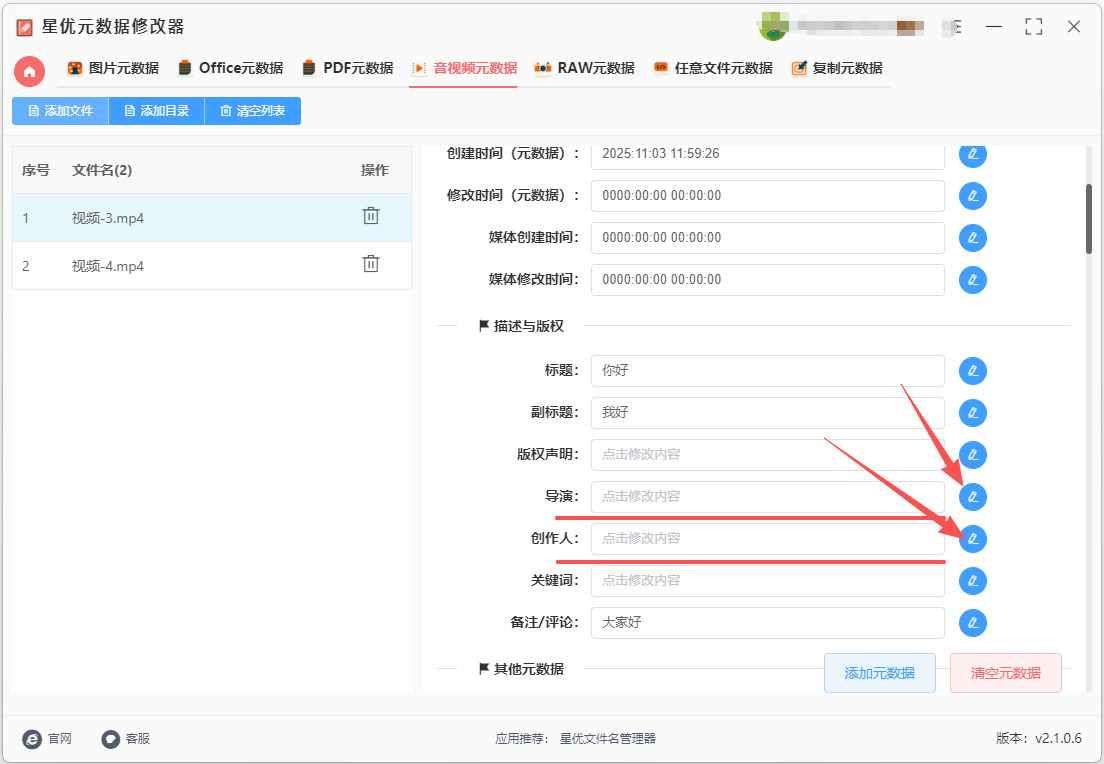Click the 关键词 input field

[x=767, y=581]
